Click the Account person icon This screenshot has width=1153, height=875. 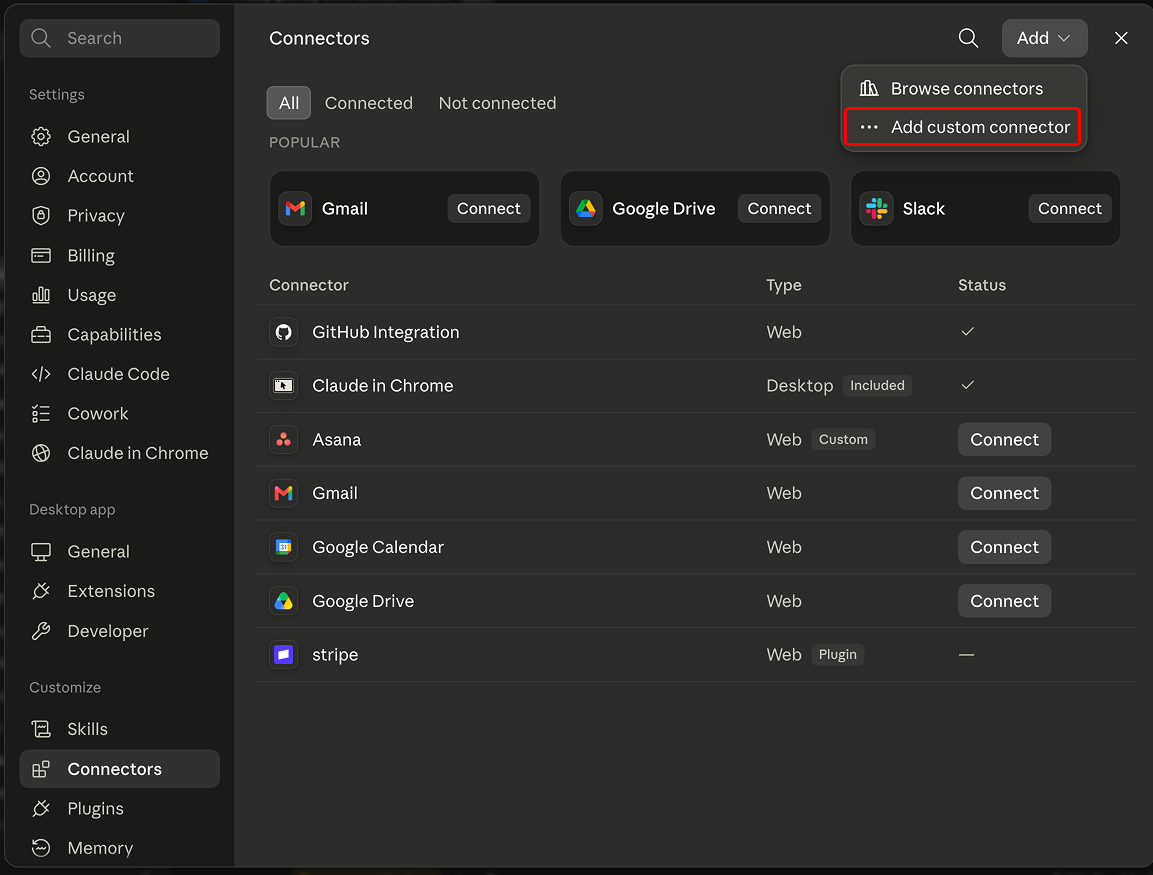41,176
